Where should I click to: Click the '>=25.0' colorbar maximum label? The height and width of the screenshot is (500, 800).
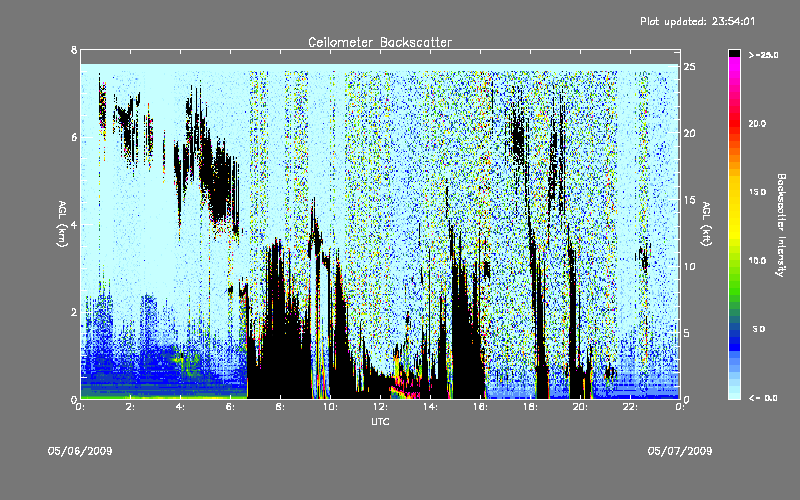(763, 55)
